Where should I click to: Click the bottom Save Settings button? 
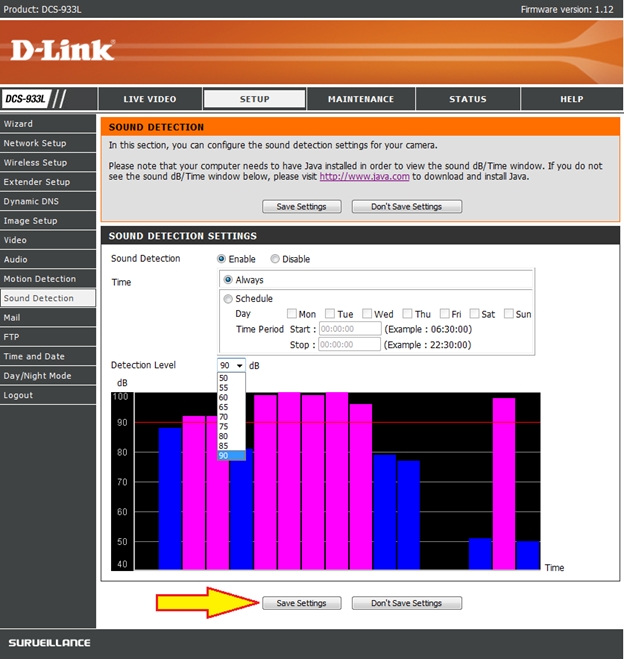click(x=301, y=603)
